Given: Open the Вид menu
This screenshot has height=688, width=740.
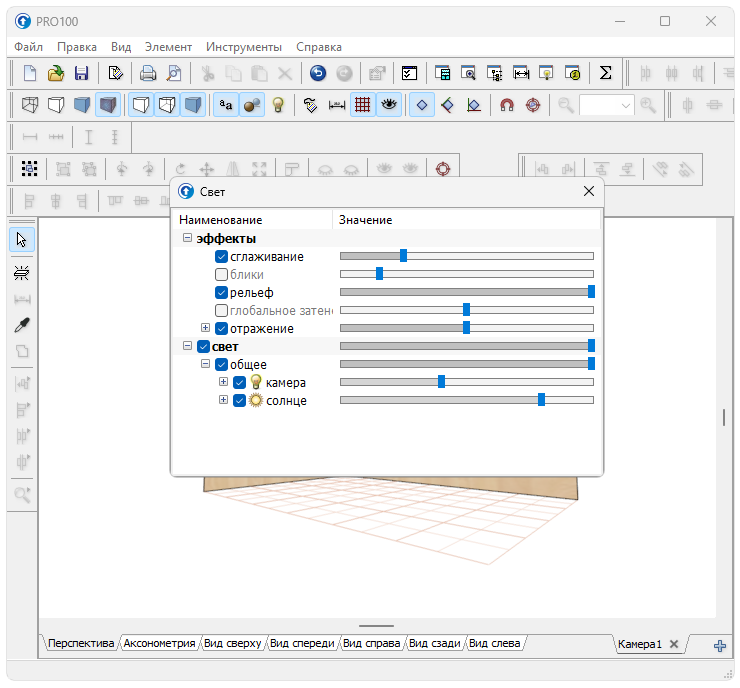Looking at the screenshot, I should pyautogui.click(x=121, y=47).
